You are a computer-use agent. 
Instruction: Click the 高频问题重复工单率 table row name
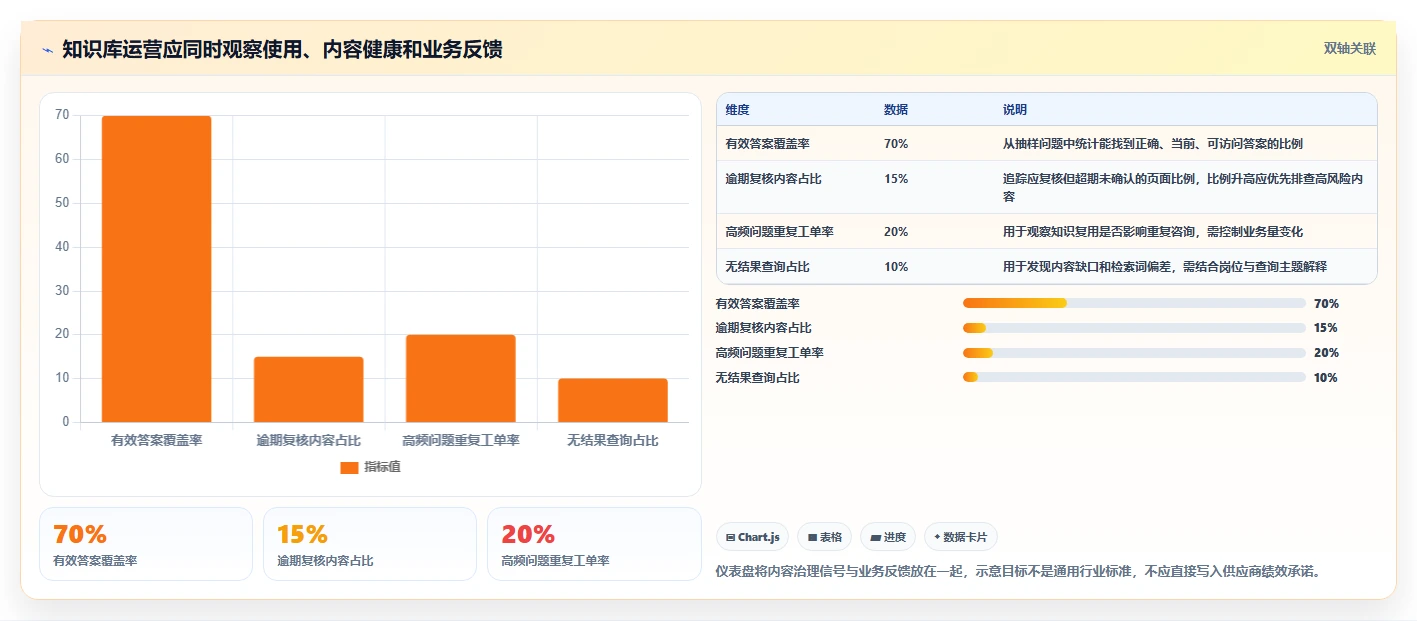pos(780,232)
